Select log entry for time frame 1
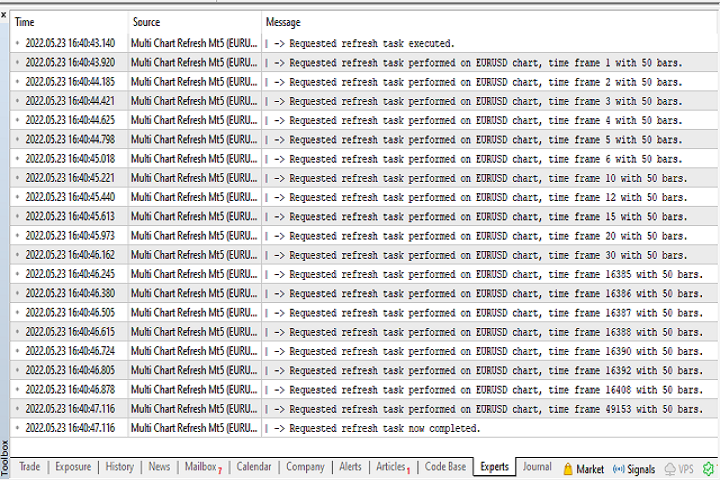 point(365,62)
